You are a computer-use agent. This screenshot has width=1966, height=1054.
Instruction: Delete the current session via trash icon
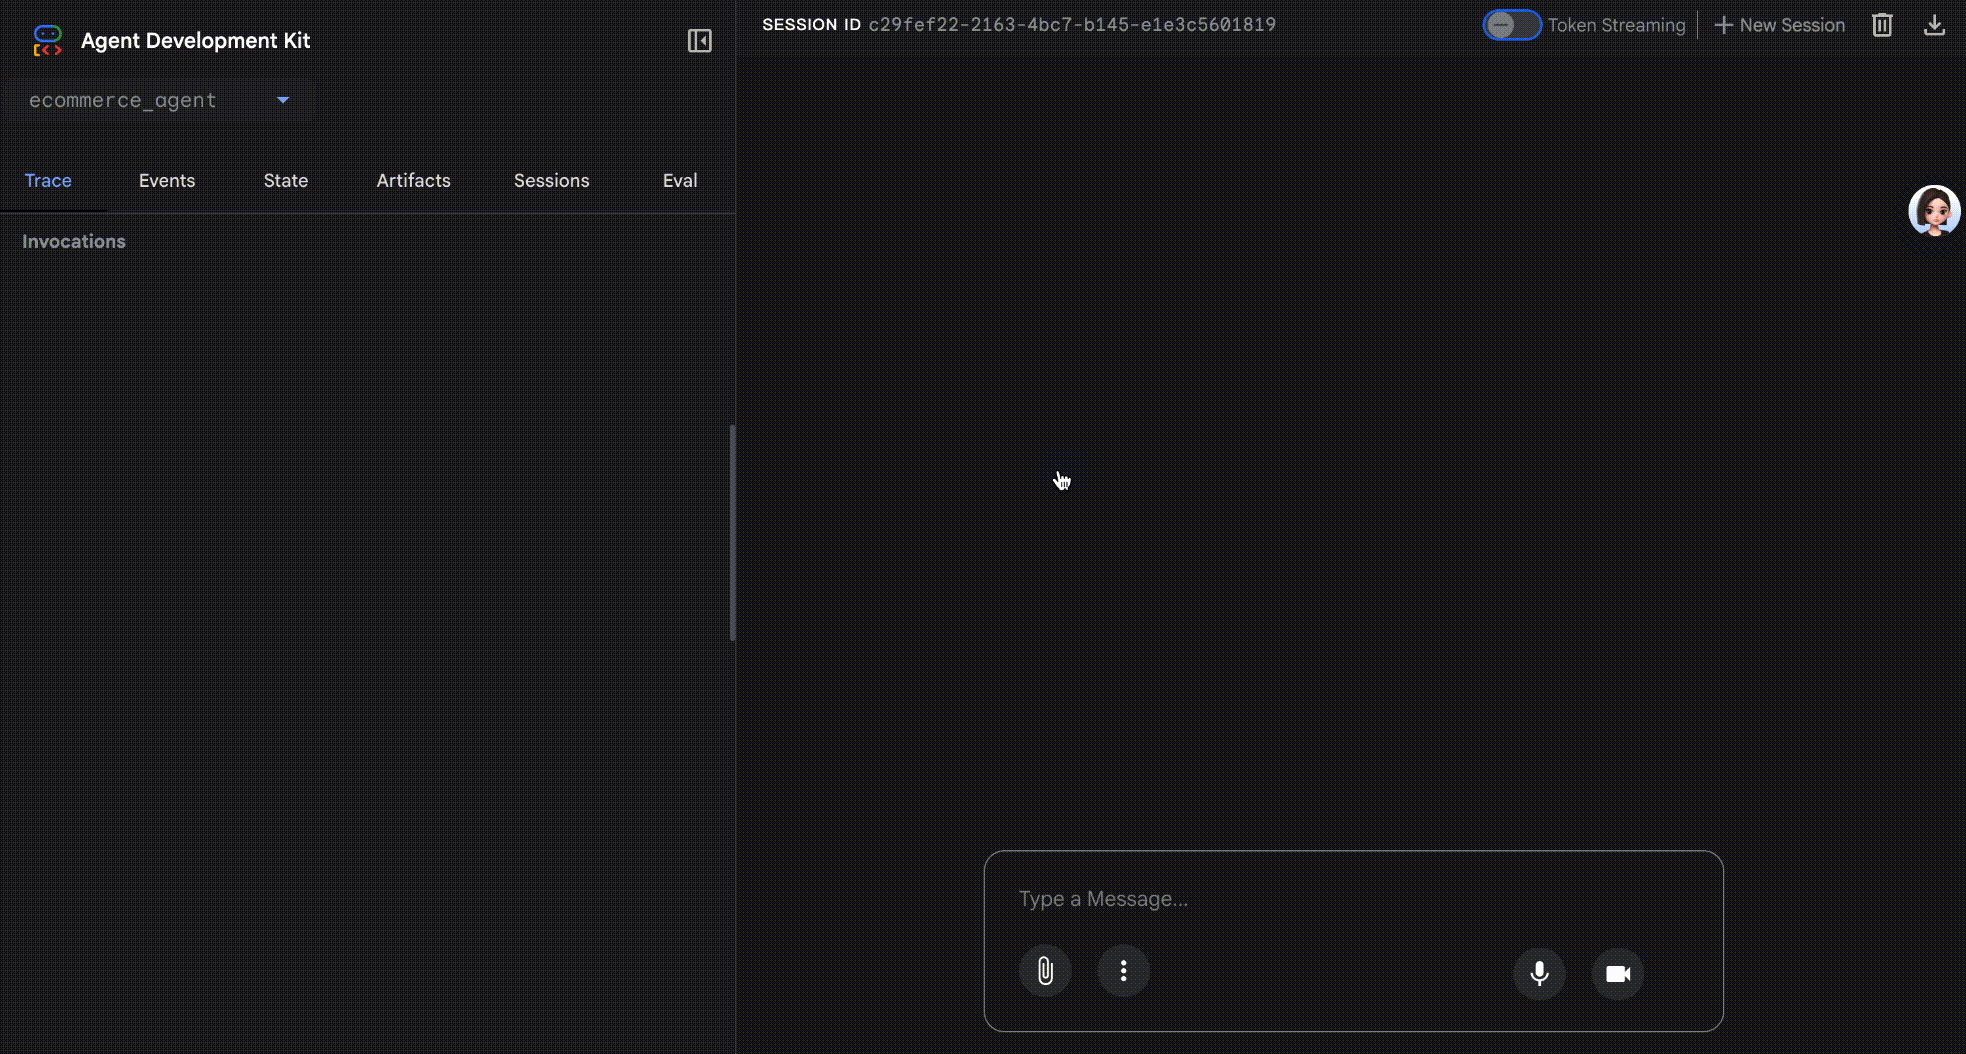[1883, 25]
